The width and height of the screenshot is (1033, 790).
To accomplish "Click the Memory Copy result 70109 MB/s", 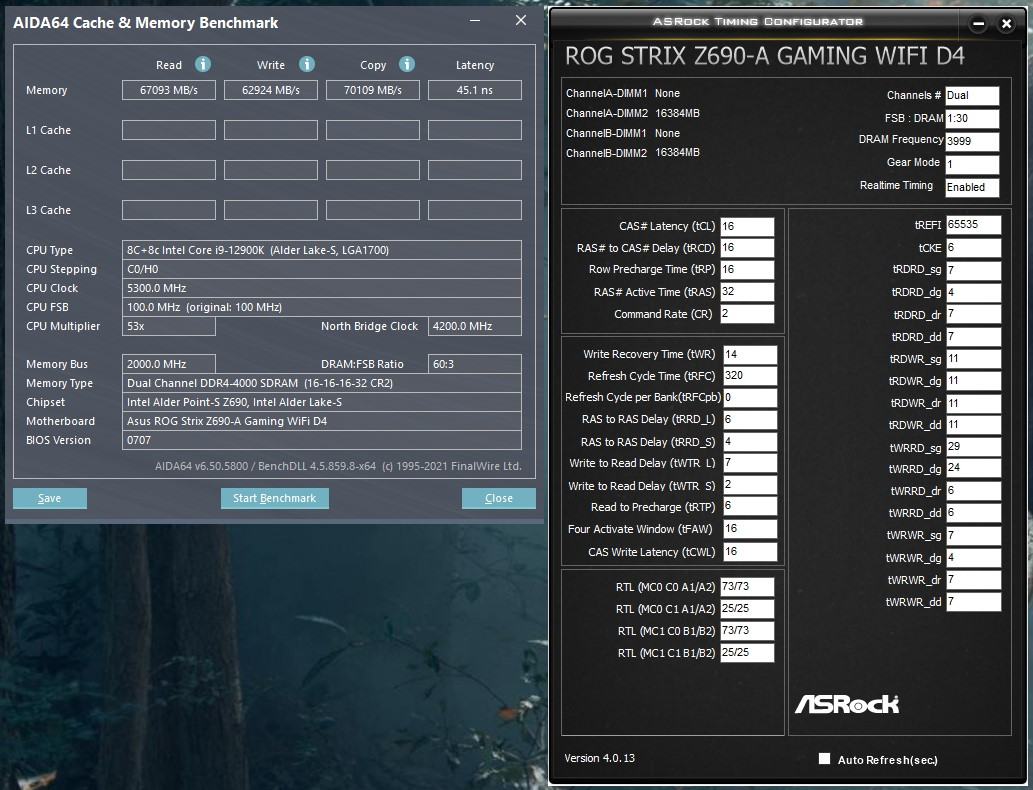I will tap(373, 90).
